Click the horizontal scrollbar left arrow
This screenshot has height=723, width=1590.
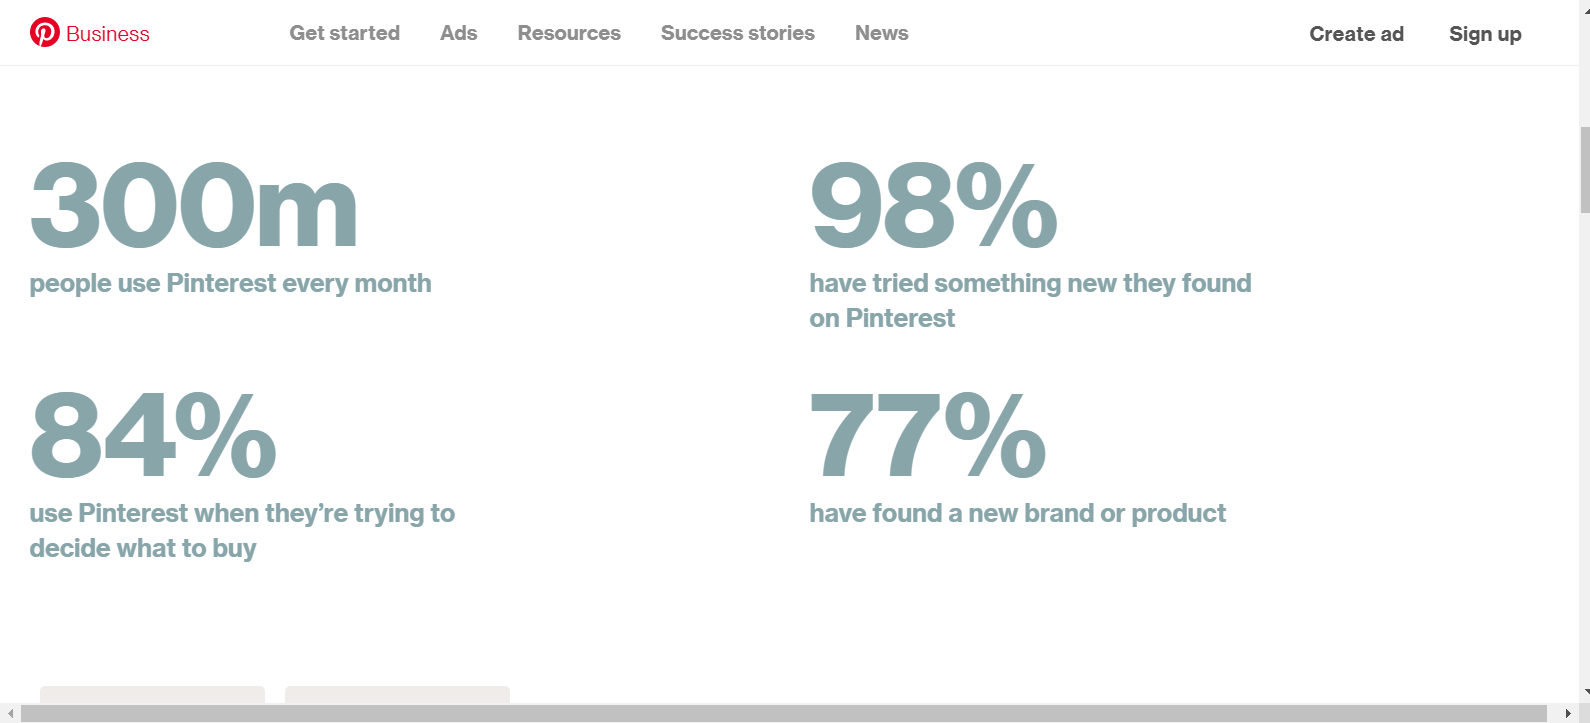[10, 713]
